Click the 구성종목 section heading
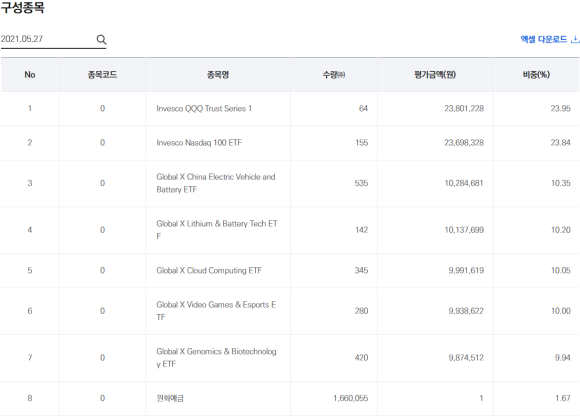The height and width of the screenshot is (417, 580). (23, 7)
